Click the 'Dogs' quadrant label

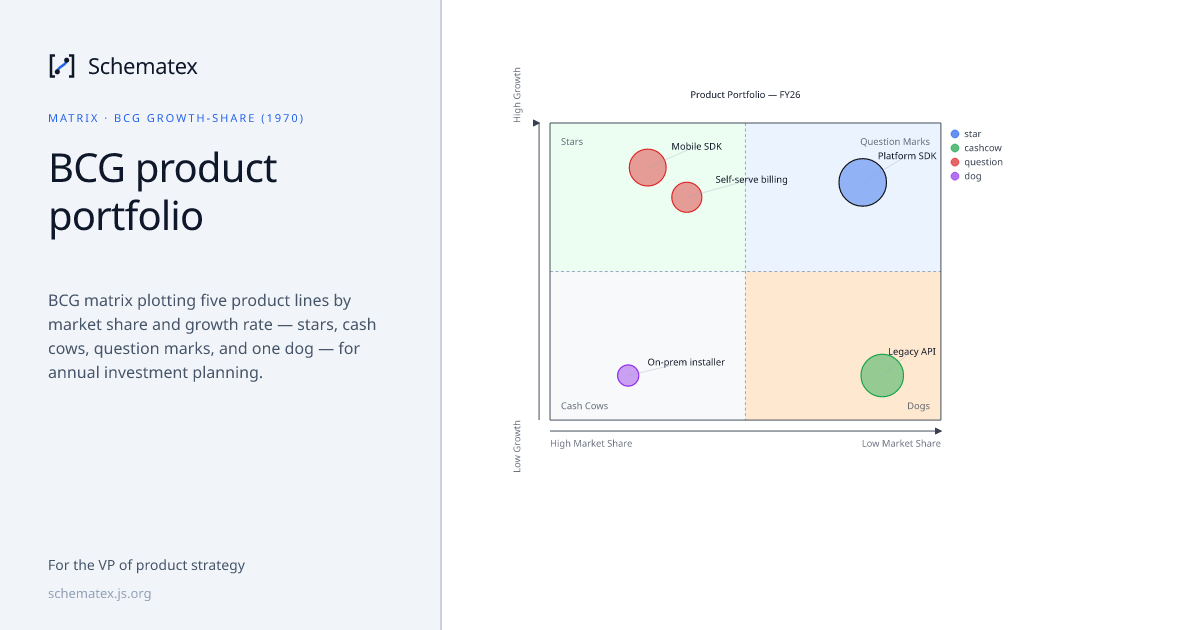(x=919, y=406)
